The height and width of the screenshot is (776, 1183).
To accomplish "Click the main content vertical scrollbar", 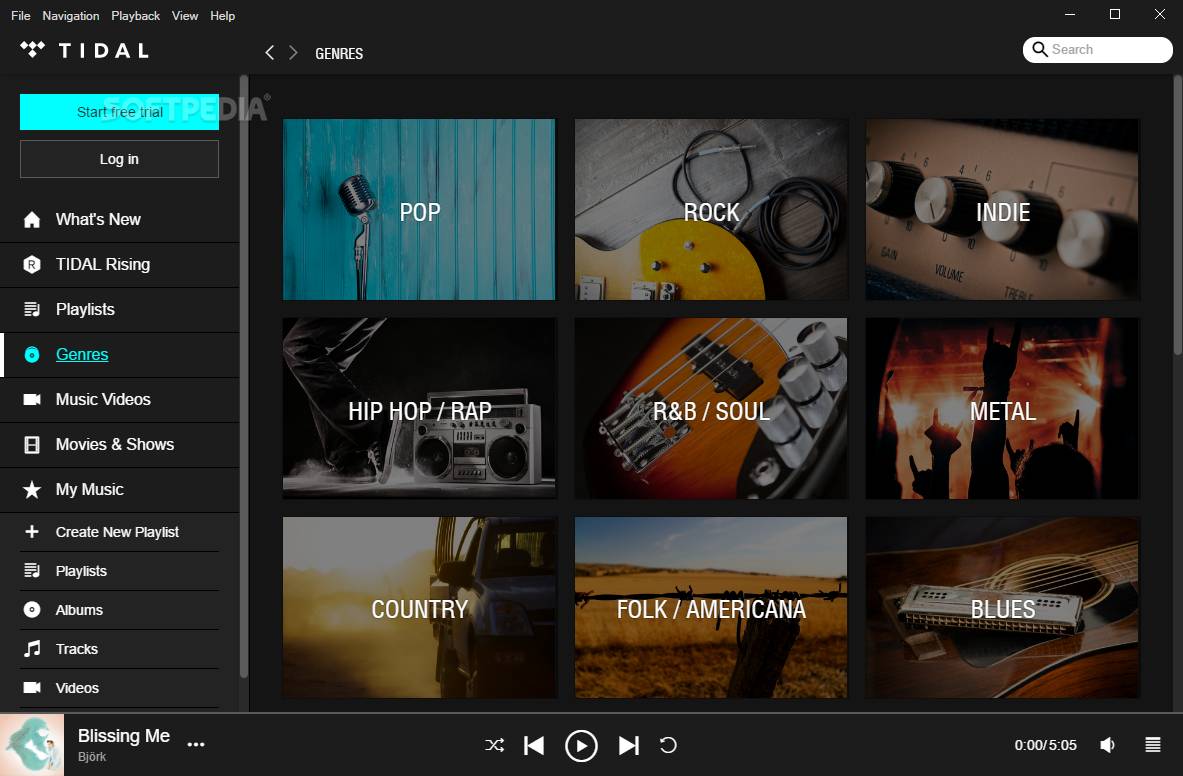I will 1178,215.
